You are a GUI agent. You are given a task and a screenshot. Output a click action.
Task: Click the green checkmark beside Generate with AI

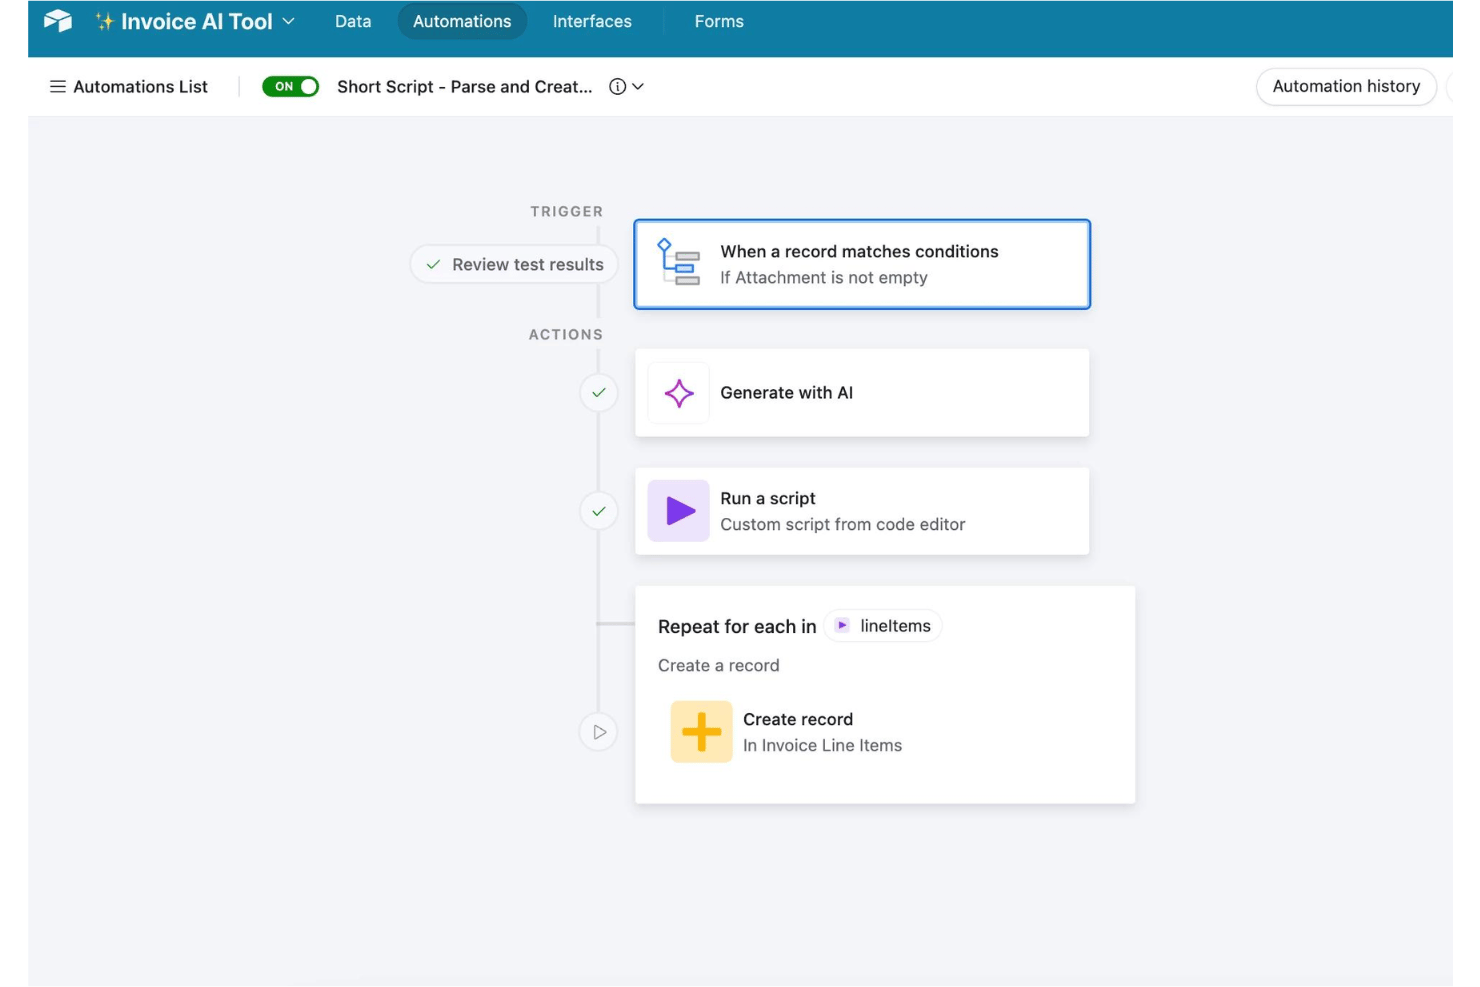[598, 393]
